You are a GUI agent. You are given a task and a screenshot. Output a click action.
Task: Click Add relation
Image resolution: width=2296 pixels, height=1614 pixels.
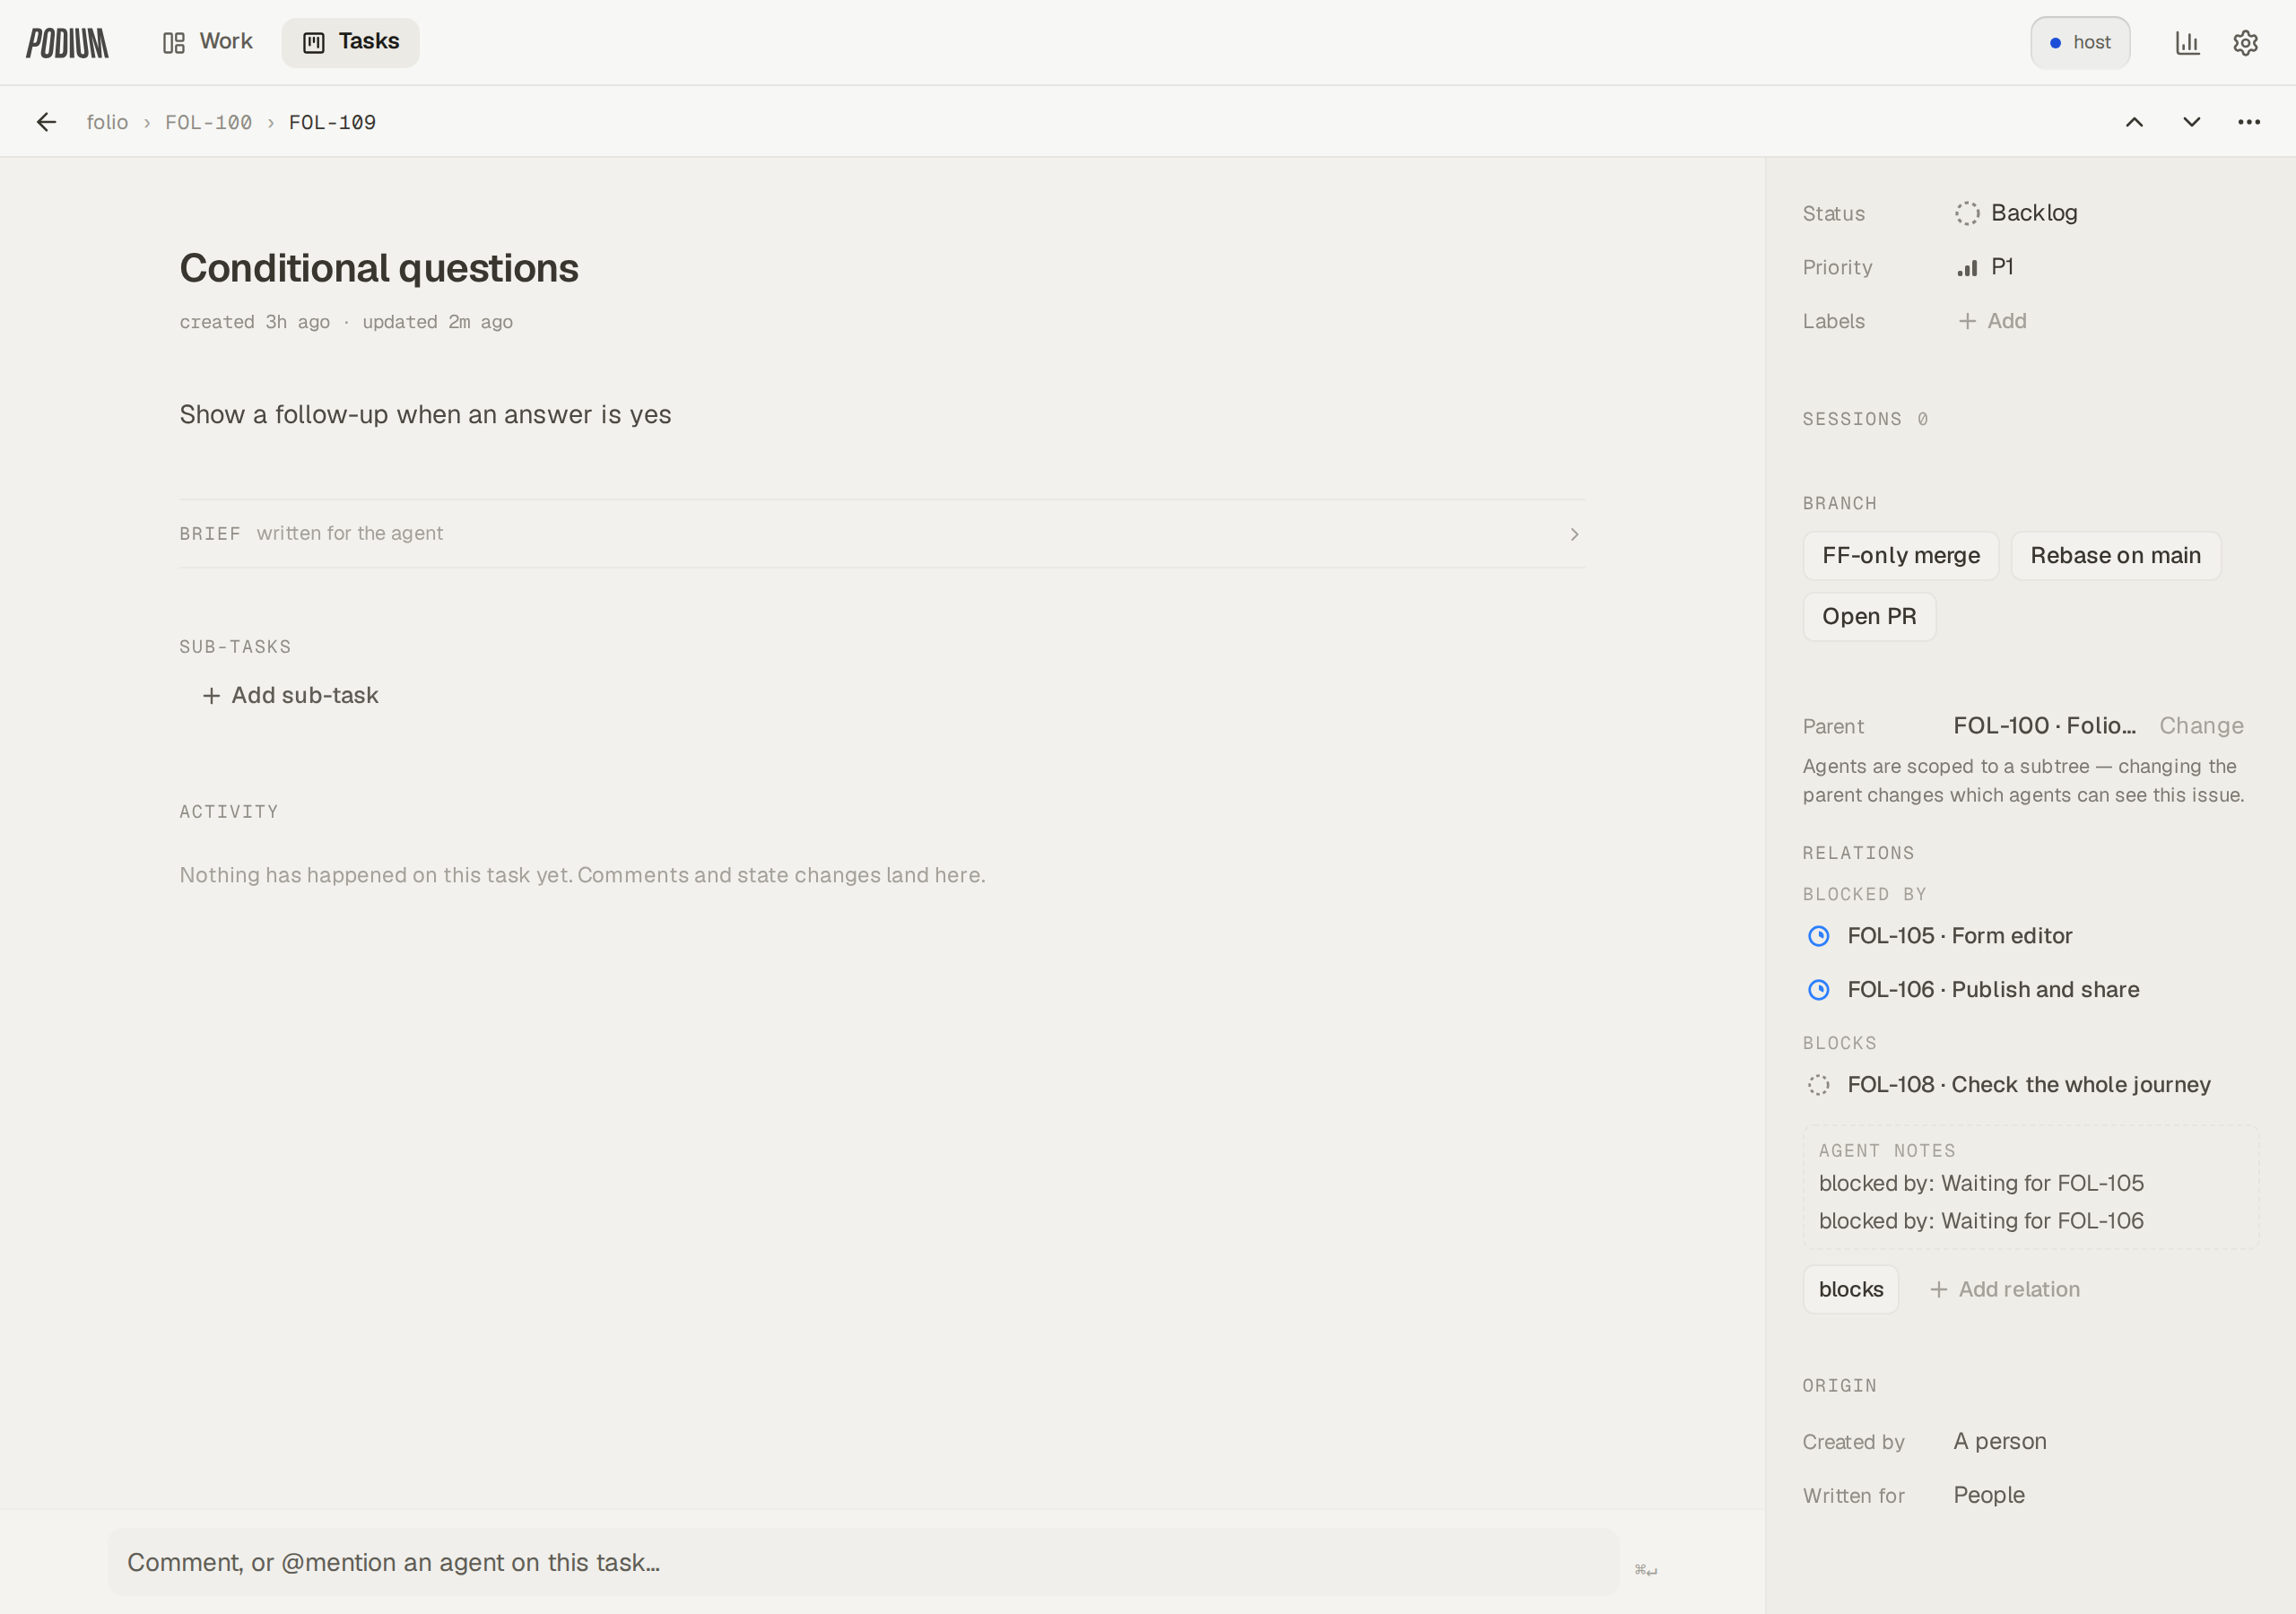[2004, 1289]
